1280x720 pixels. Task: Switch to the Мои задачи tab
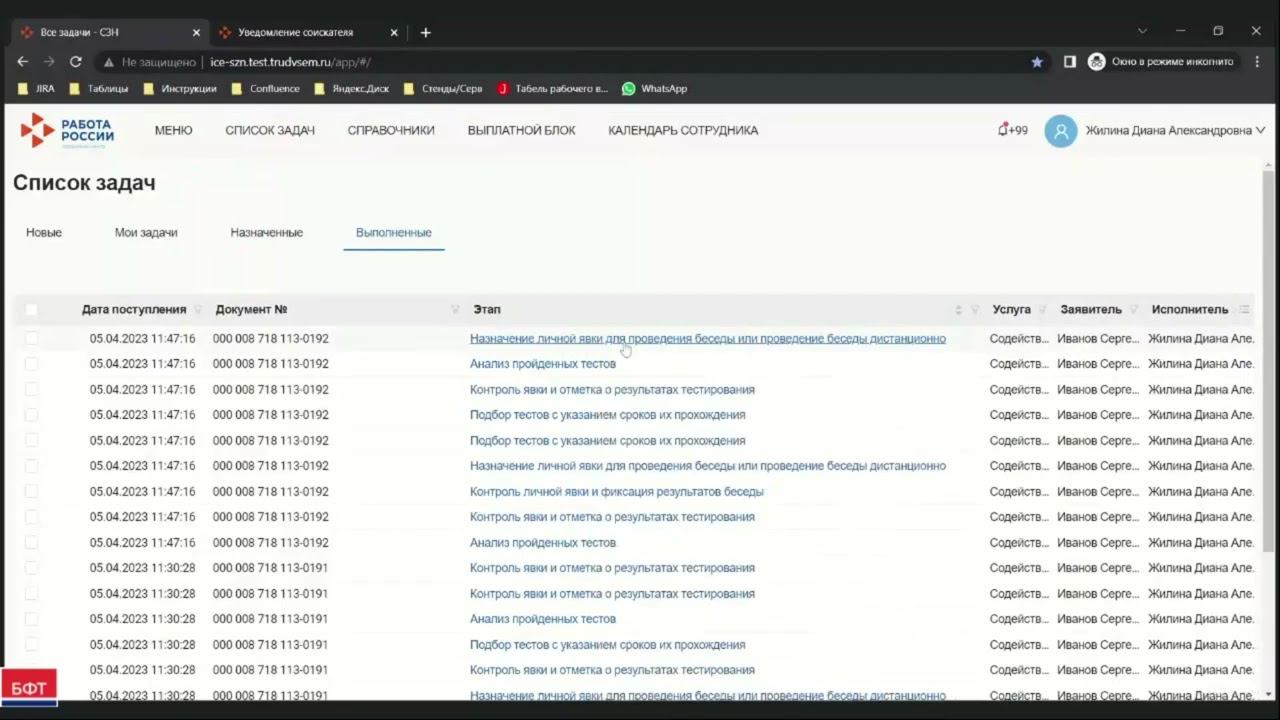click(146, 232)
